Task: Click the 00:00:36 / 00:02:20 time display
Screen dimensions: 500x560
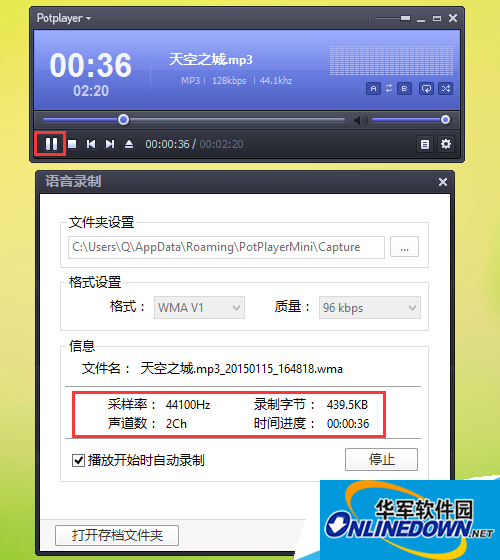Action: [x=194, y=144]
